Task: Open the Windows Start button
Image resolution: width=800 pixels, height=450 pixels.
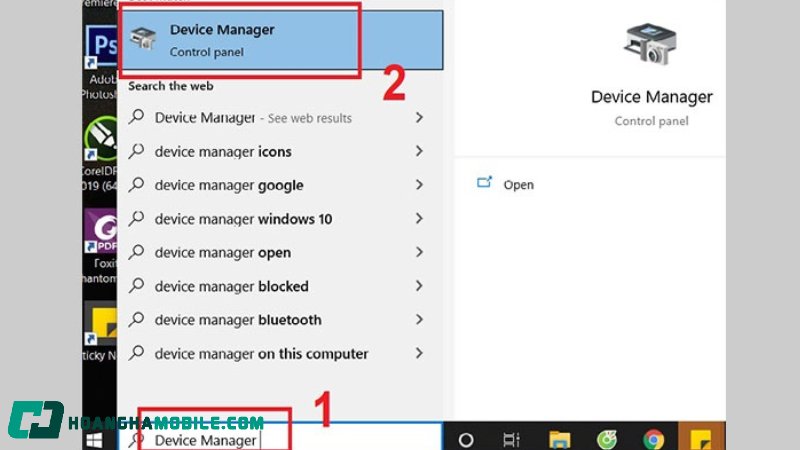Action: click(x=94, y=440)
